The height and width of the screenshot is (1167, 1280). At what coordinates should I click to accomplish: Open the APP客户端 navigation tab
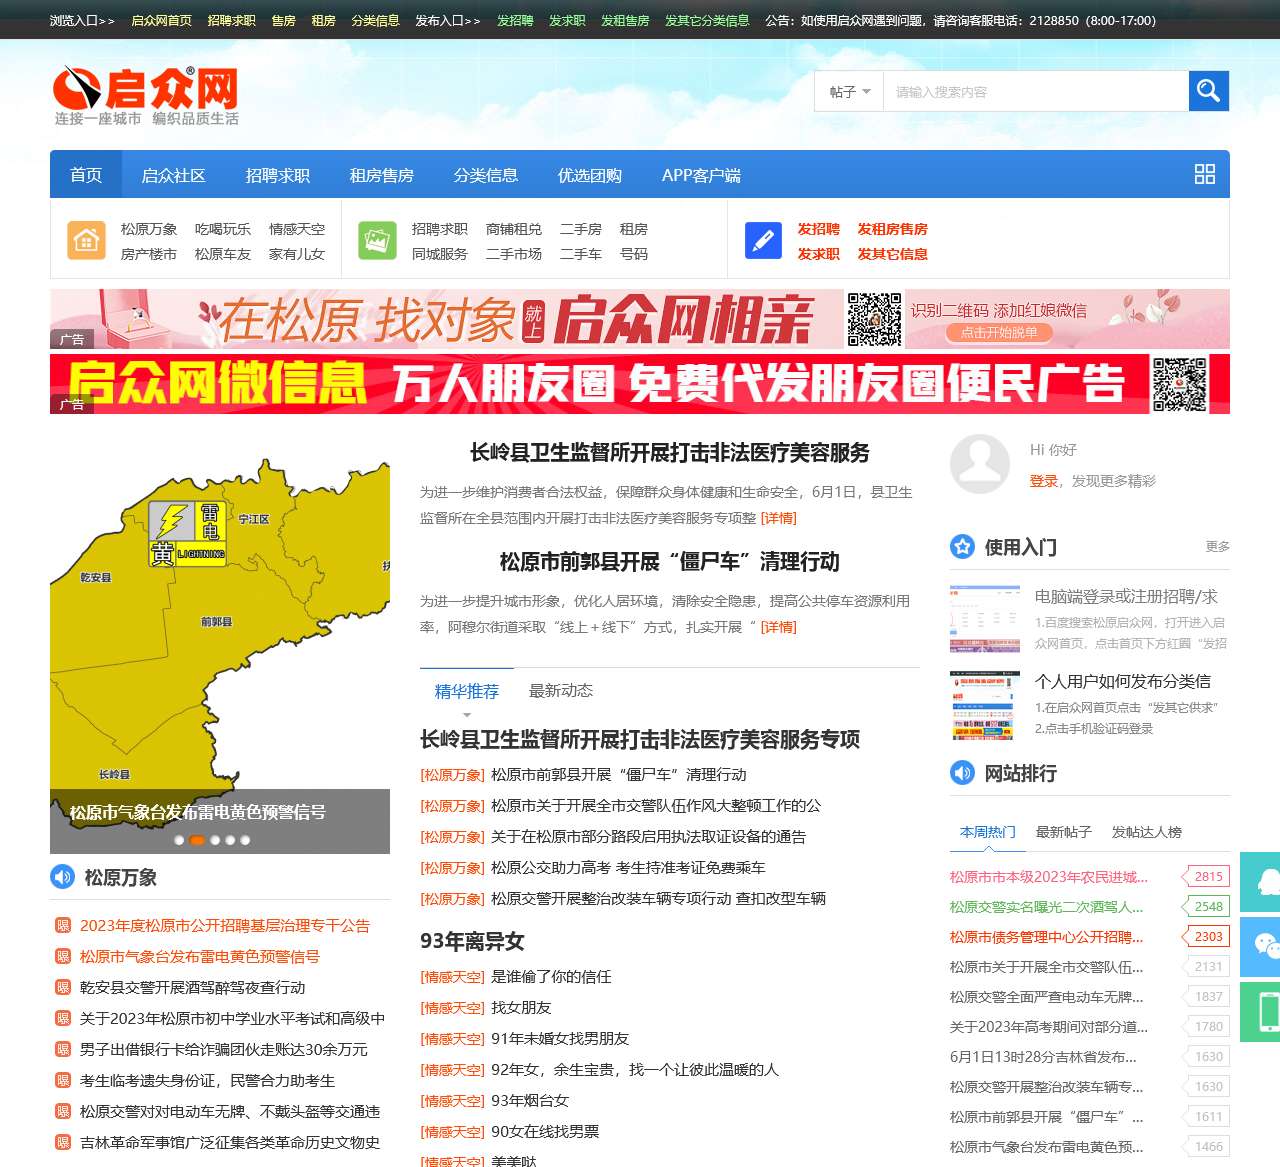point(701,174)
